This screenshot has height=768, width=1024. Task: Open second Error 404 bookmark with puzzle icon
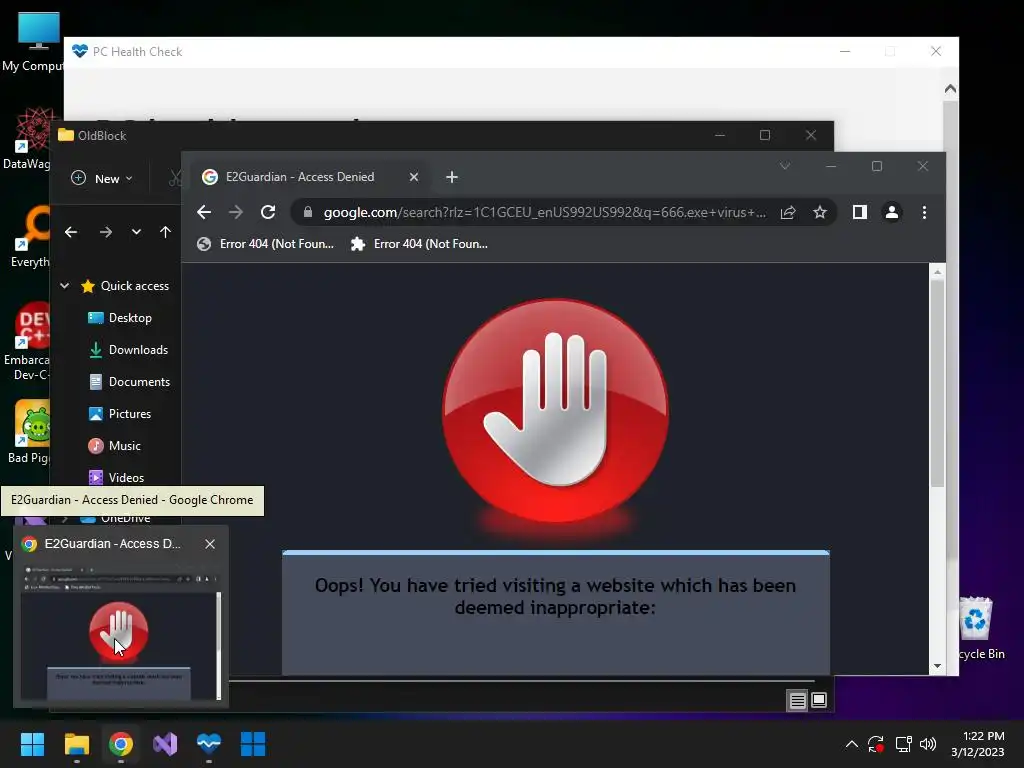pos(419,244)
